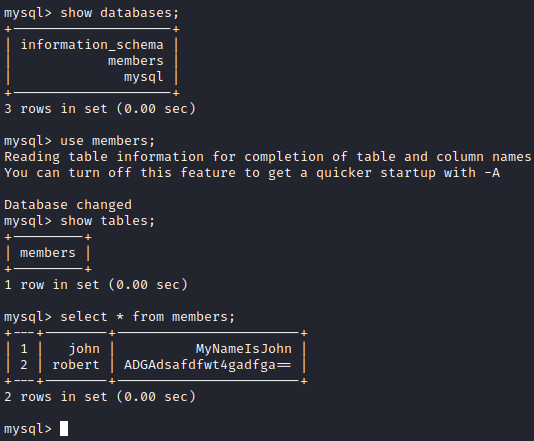
Task: Click the username 'robert' cell
Action: point(76,365)
